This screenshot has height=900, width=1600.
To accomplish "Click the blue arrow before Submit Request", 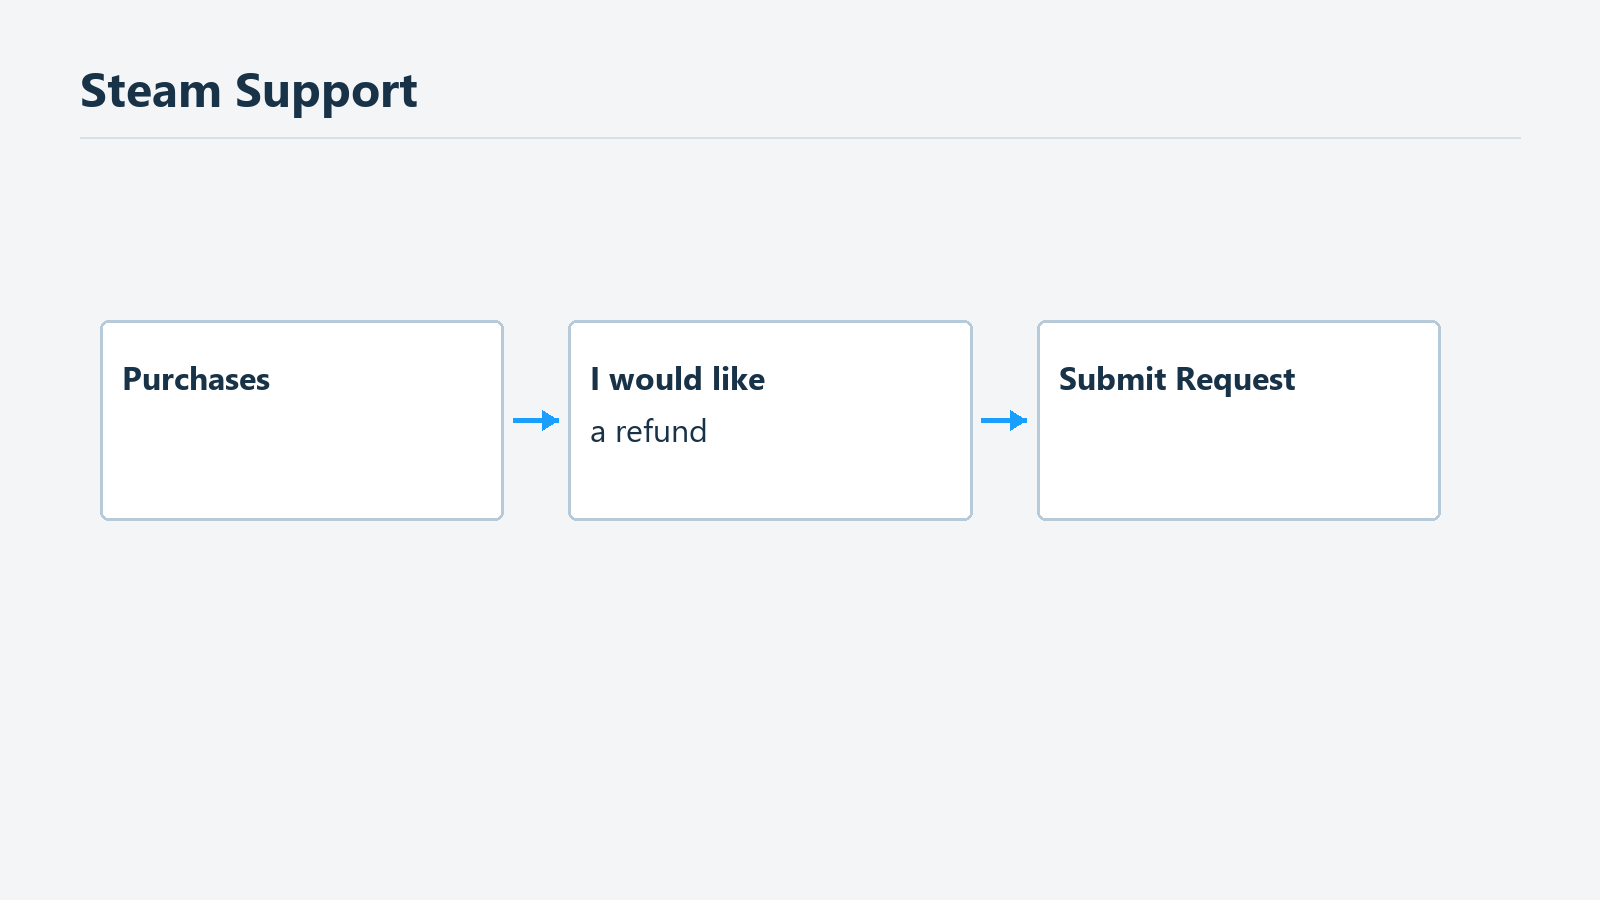I will [1004, 420].
